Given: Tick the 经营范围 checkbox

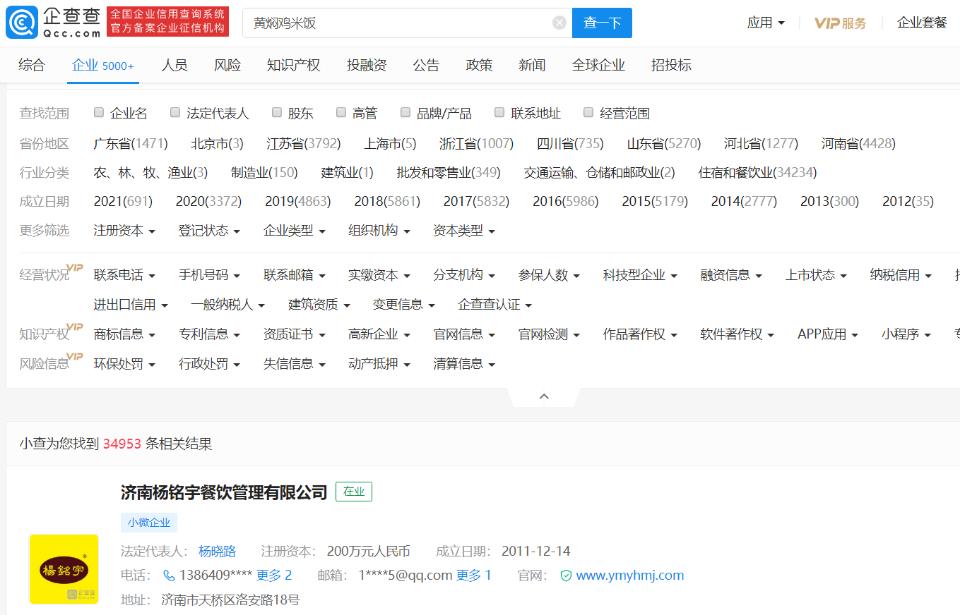Looking at the screenshot, I should pos(589,113).
